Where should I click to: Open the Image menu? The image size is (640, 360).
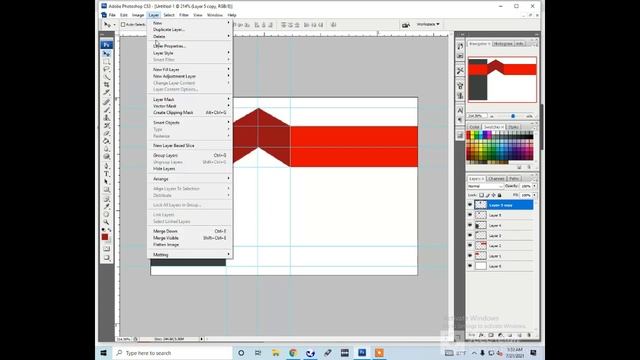click(138, 15)
